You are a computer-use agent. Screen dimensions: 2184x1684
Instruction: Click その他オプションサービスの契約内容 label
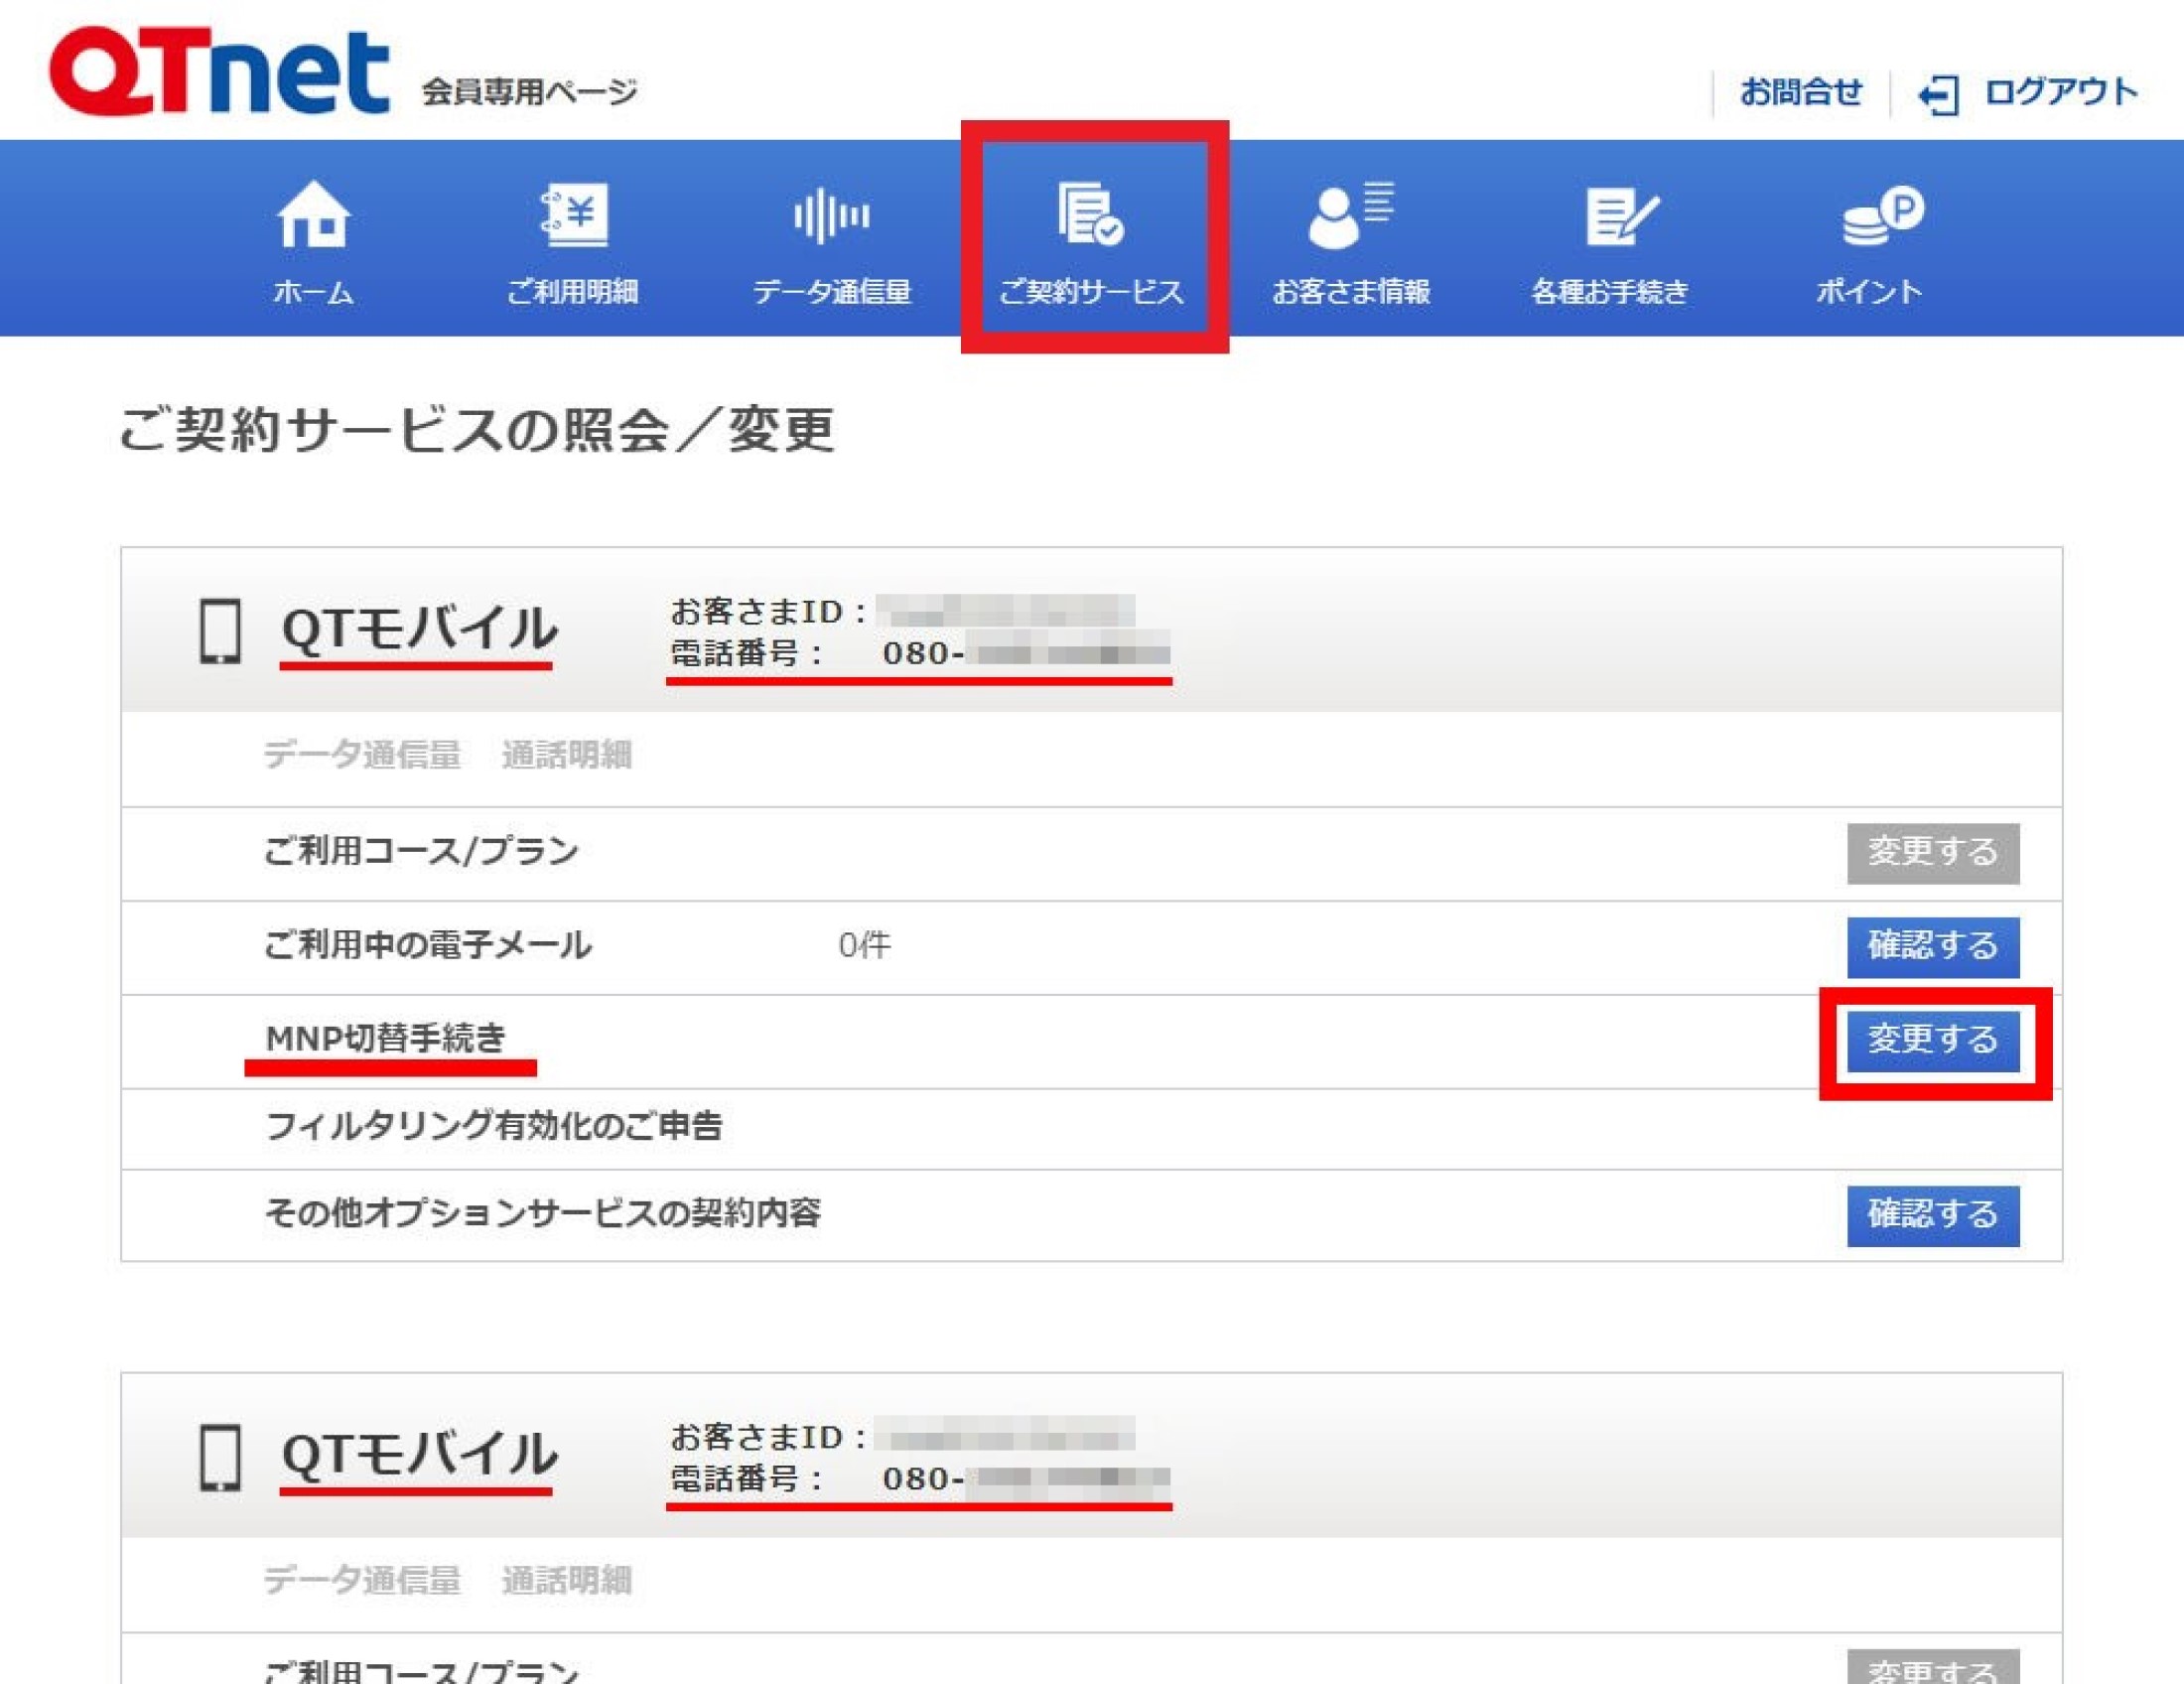click(543, 1214)
